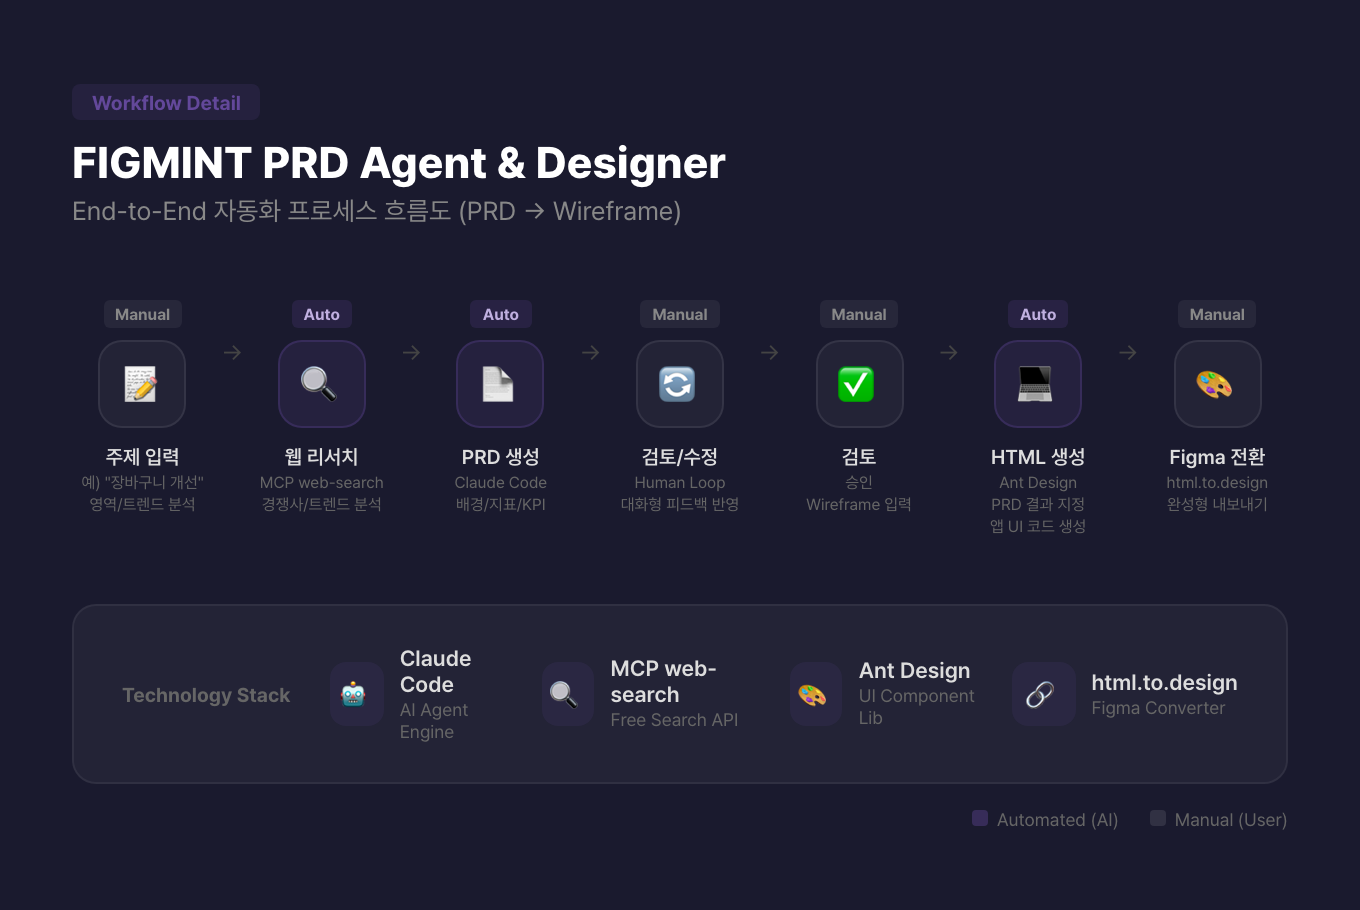Click the document icon for PRD 생성
1360x910 pixels.
click(x=500, y=384)
